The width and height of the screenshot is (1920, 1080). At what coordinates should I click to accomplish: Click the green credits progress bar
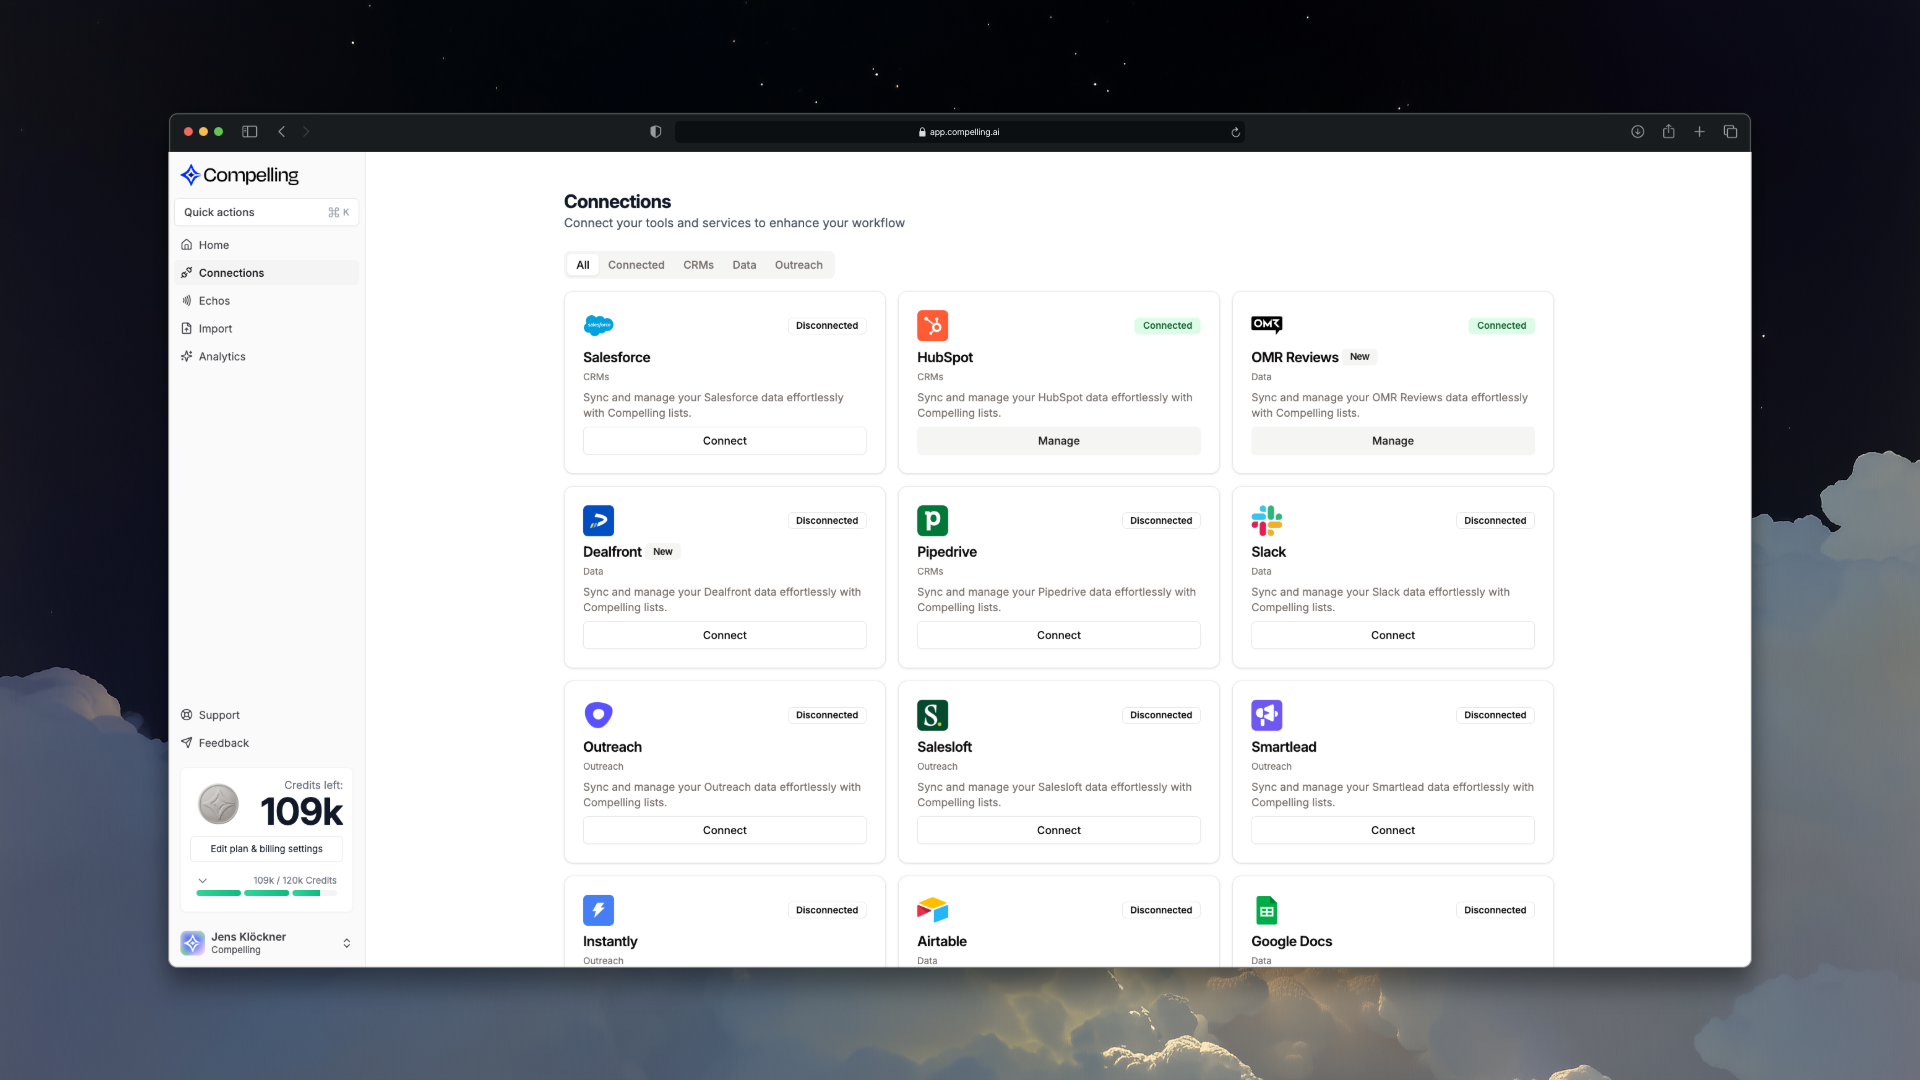266,893
